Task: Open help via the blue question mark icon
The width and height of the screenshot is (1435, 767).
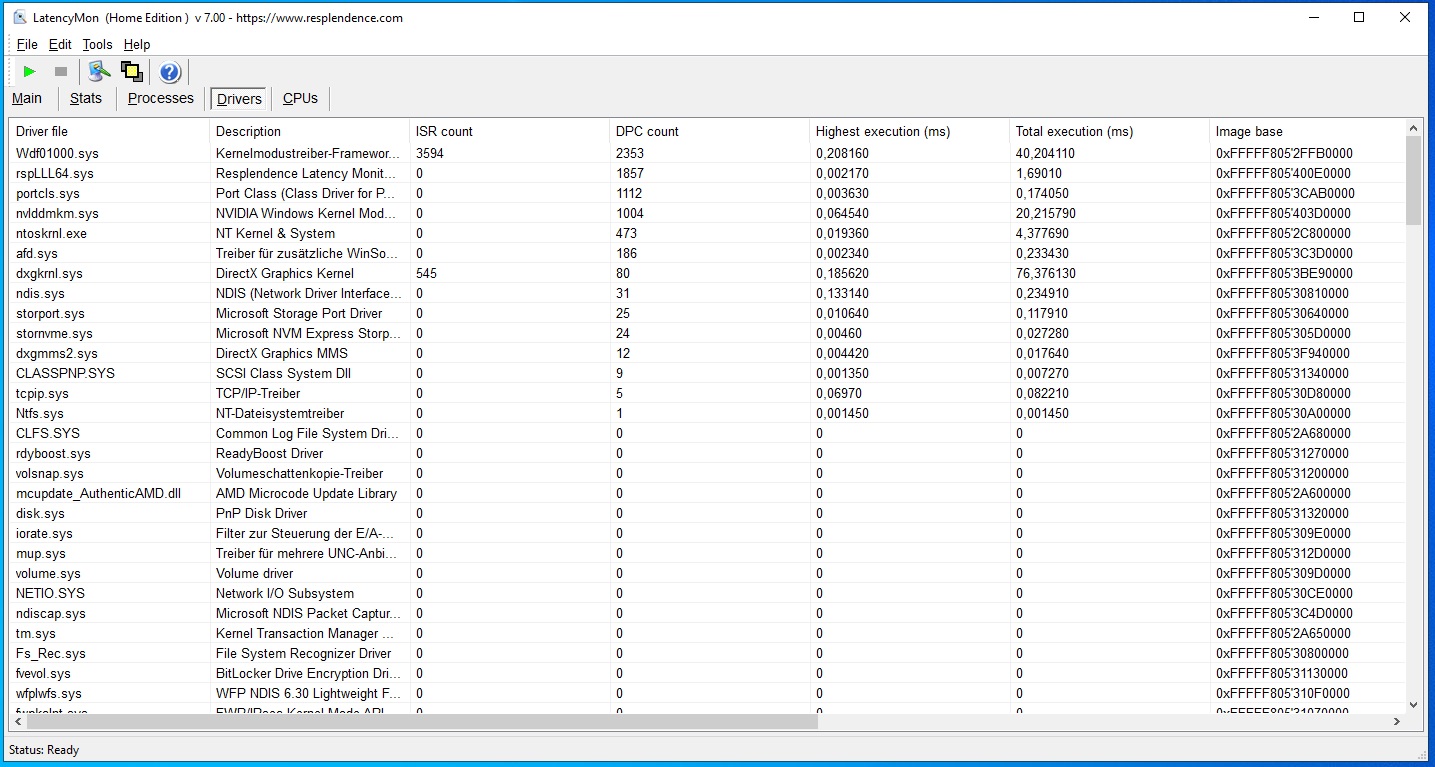Action: click(x=170, y=72)
